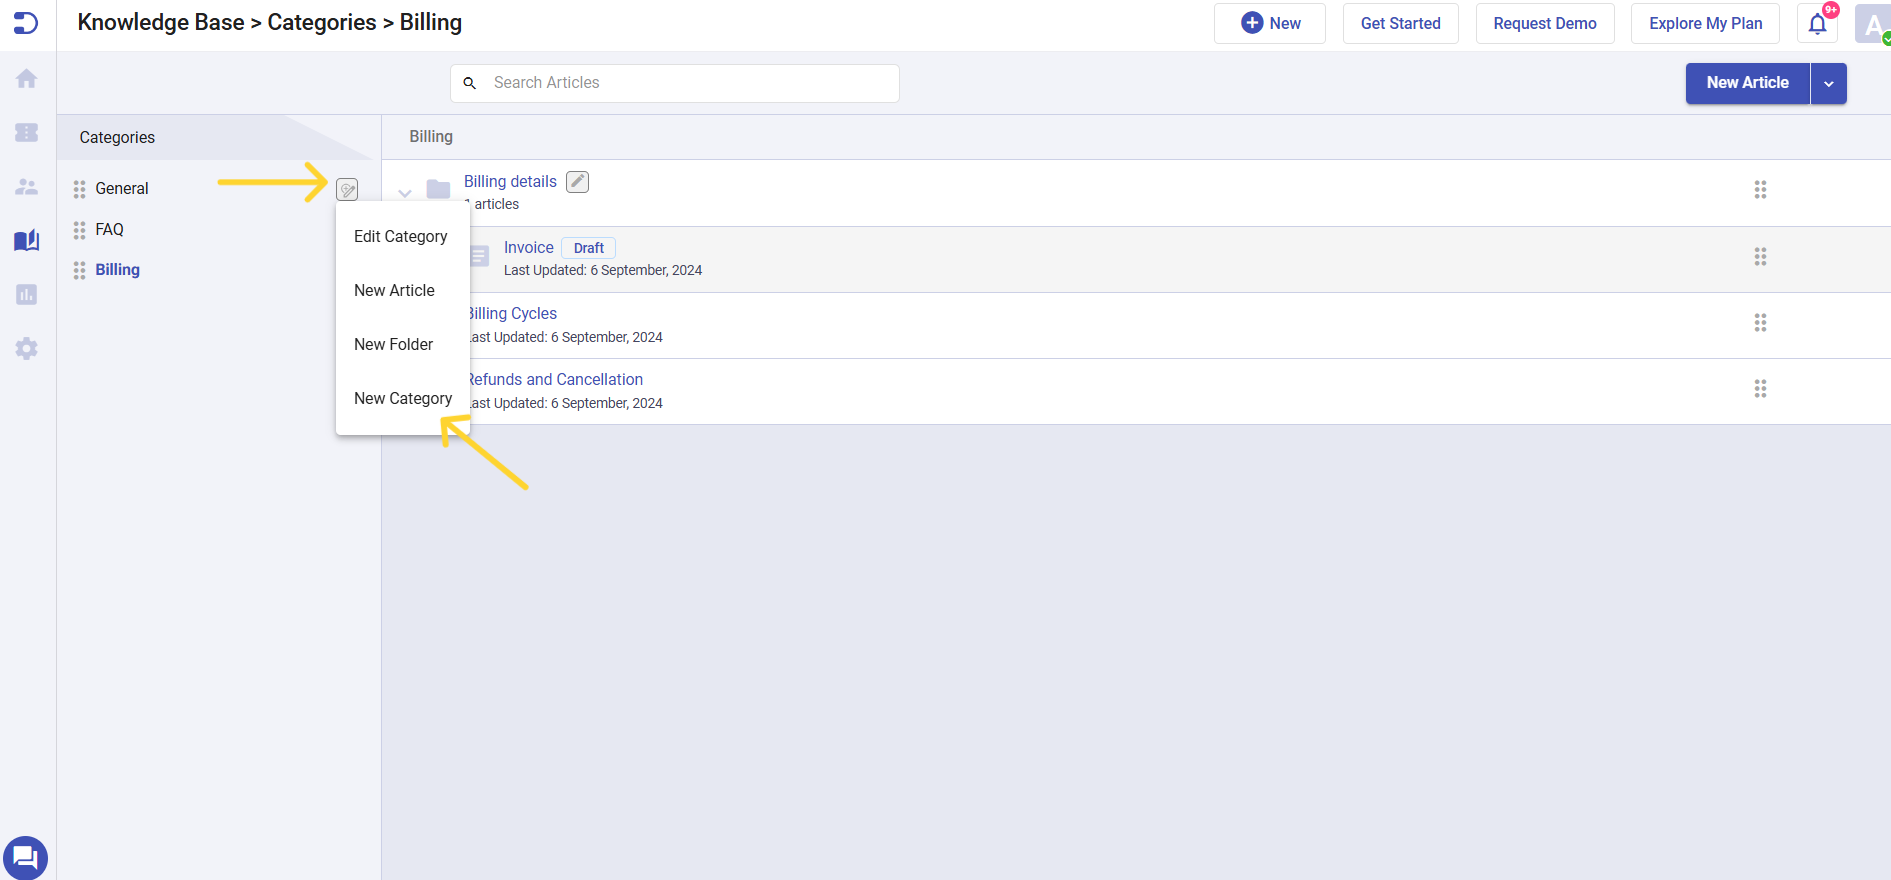Grab the drag handle for Billing category
This screenshot has width=1891, height=880.
pos(79,270)
